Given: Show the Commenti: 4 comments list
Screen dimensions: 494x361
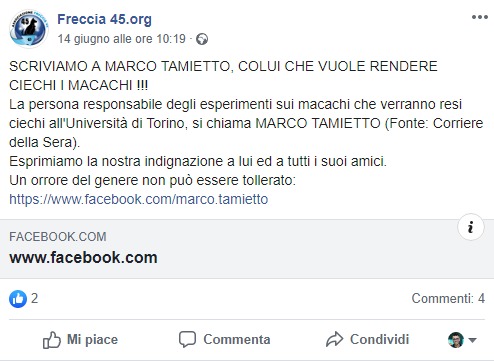Looking at the screenshot, I should (x=448, y=298).
